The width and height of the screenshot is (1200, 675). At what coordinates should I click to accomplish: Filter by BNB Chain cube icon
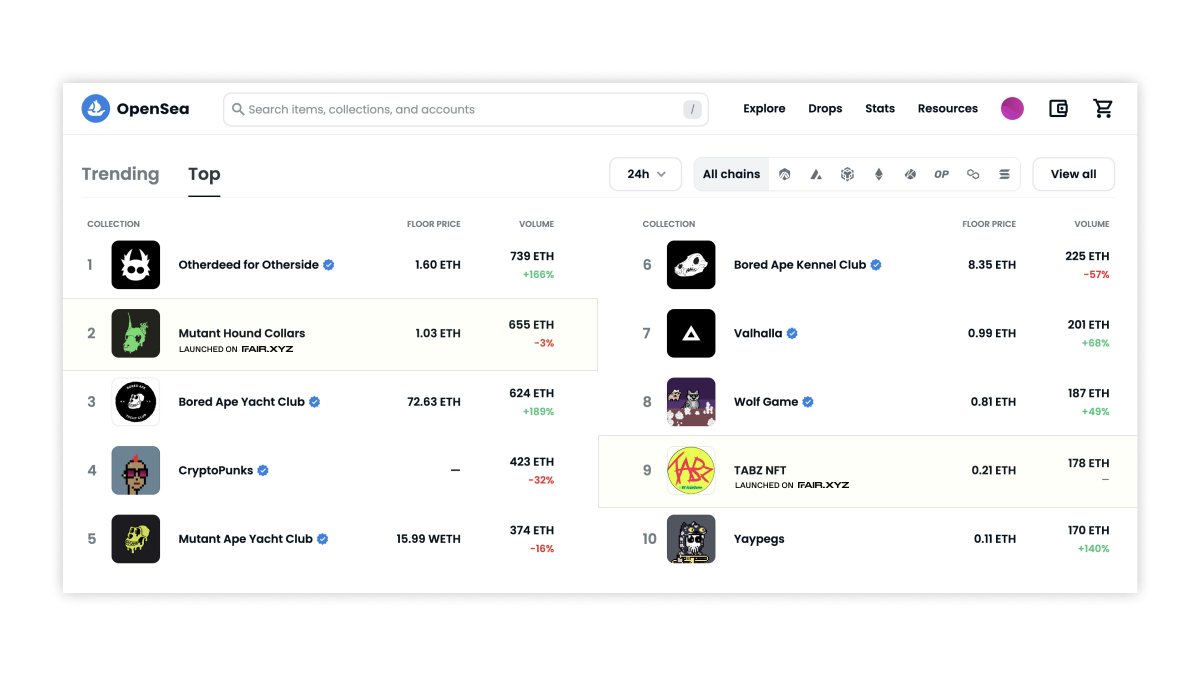click(x=847, y=174)
